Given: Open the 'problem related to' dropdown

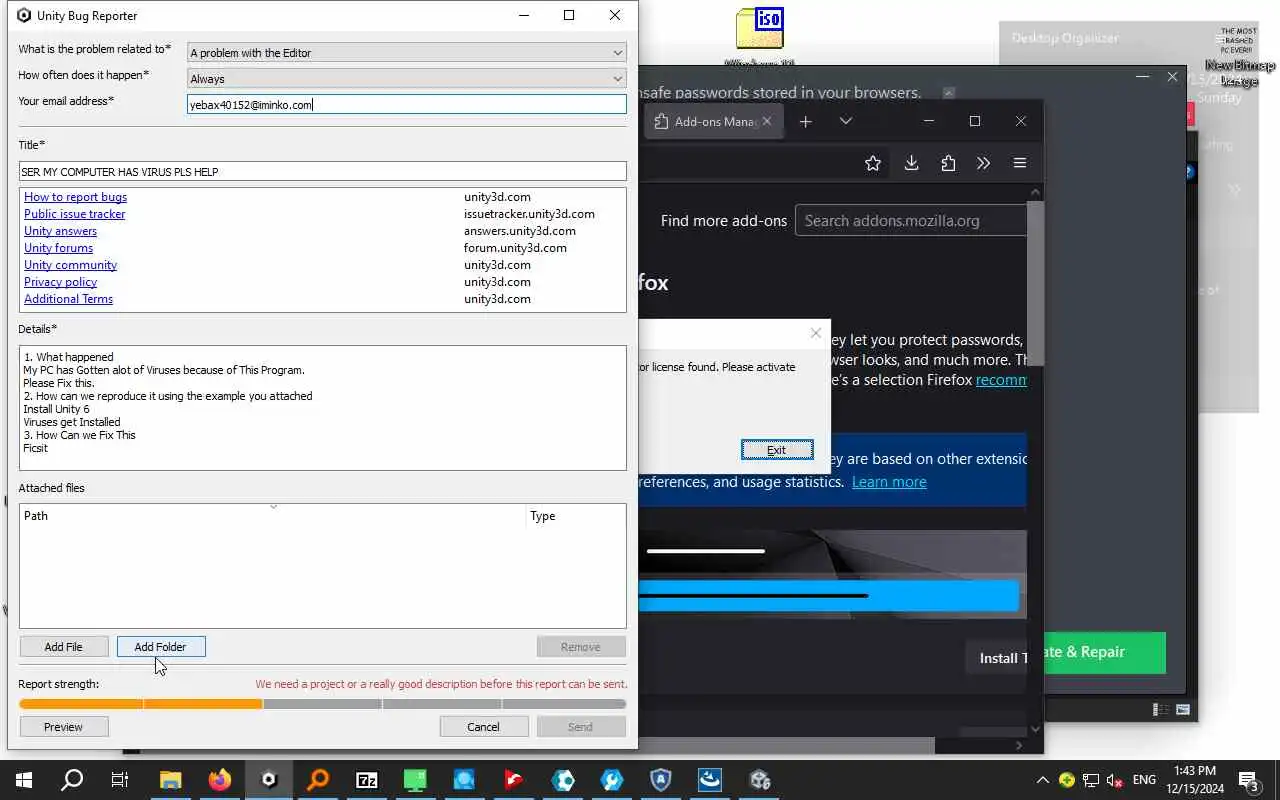Looking at the screenshot, I should click(x=407, y=53).
